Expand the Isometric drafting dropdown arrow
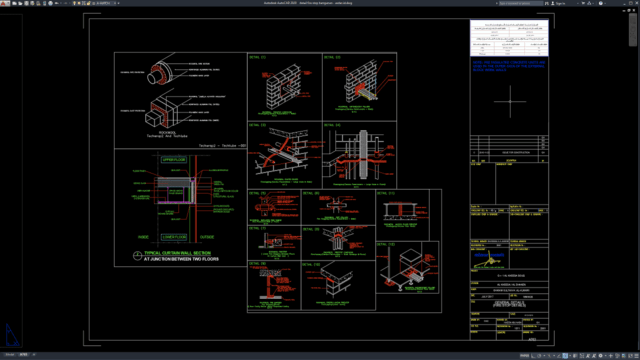Image resolution: width=640 pixels, height=360 pixels. 554,356
